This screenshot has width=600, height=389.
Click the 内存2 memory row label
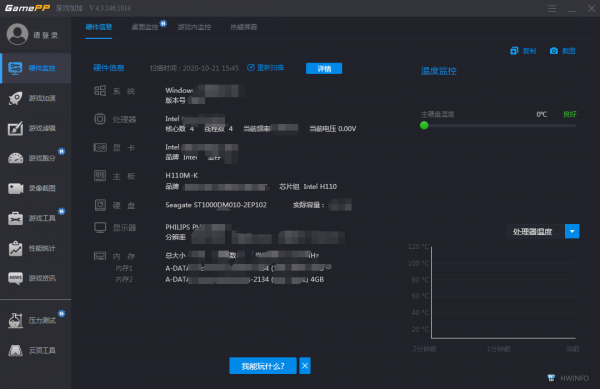124,280
